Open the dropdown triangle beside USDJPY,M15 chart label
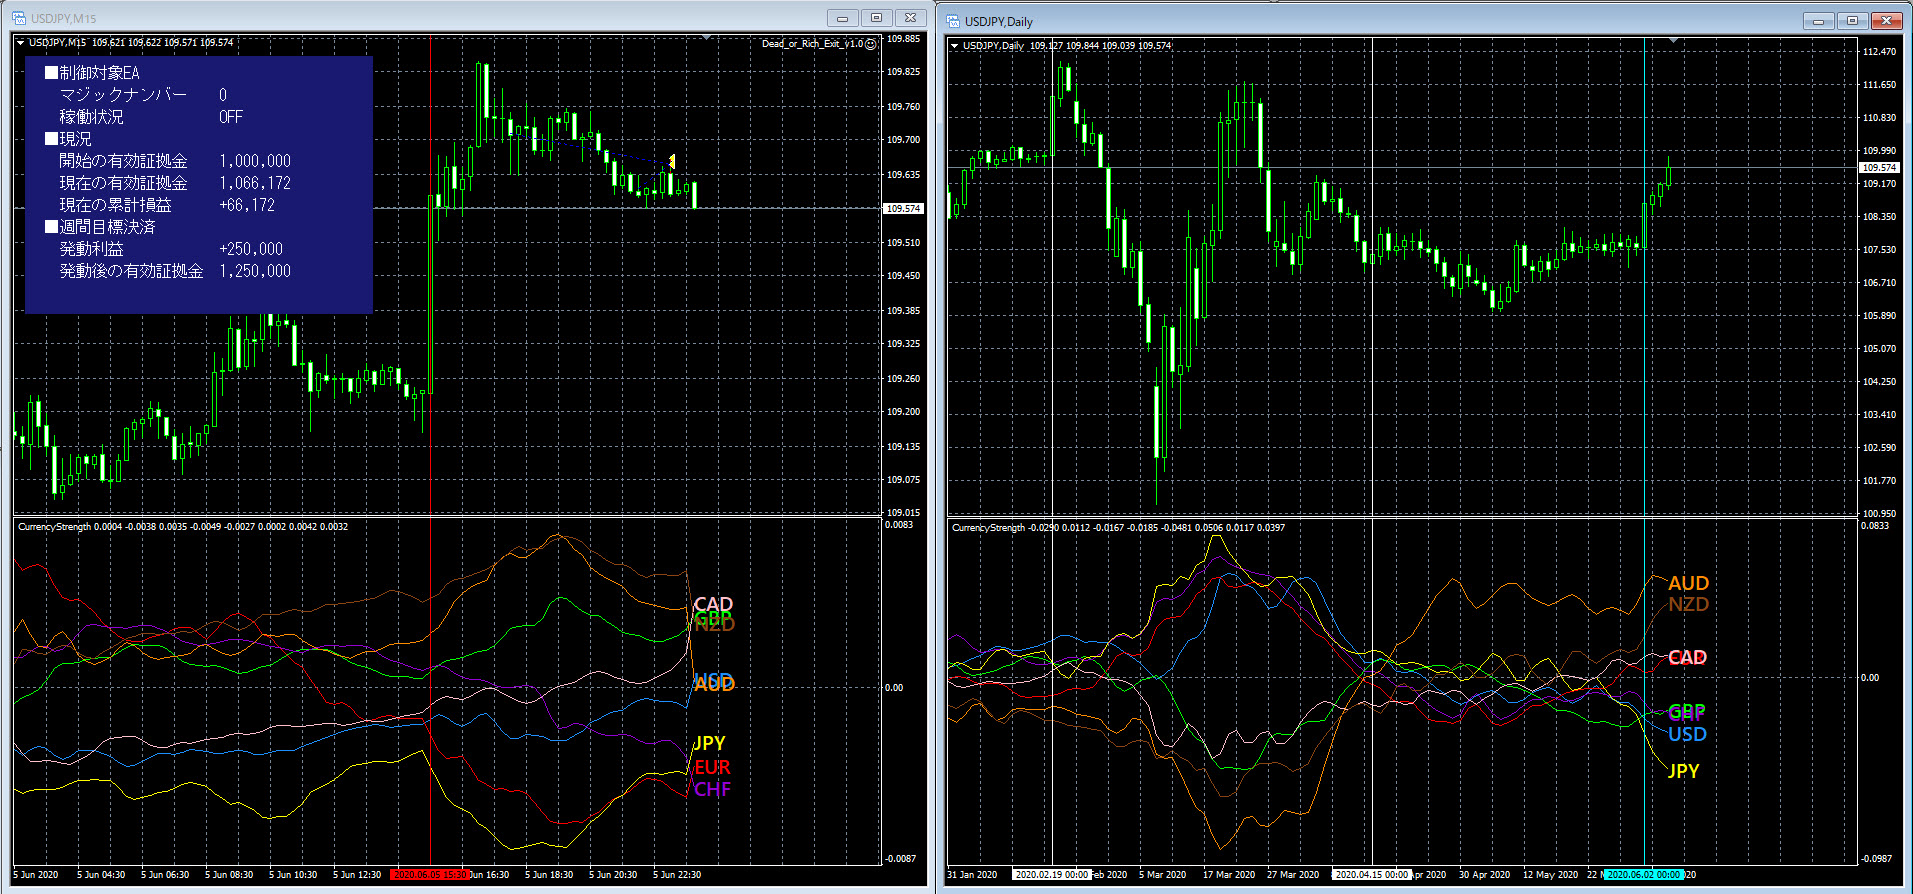 click(20, 43)
